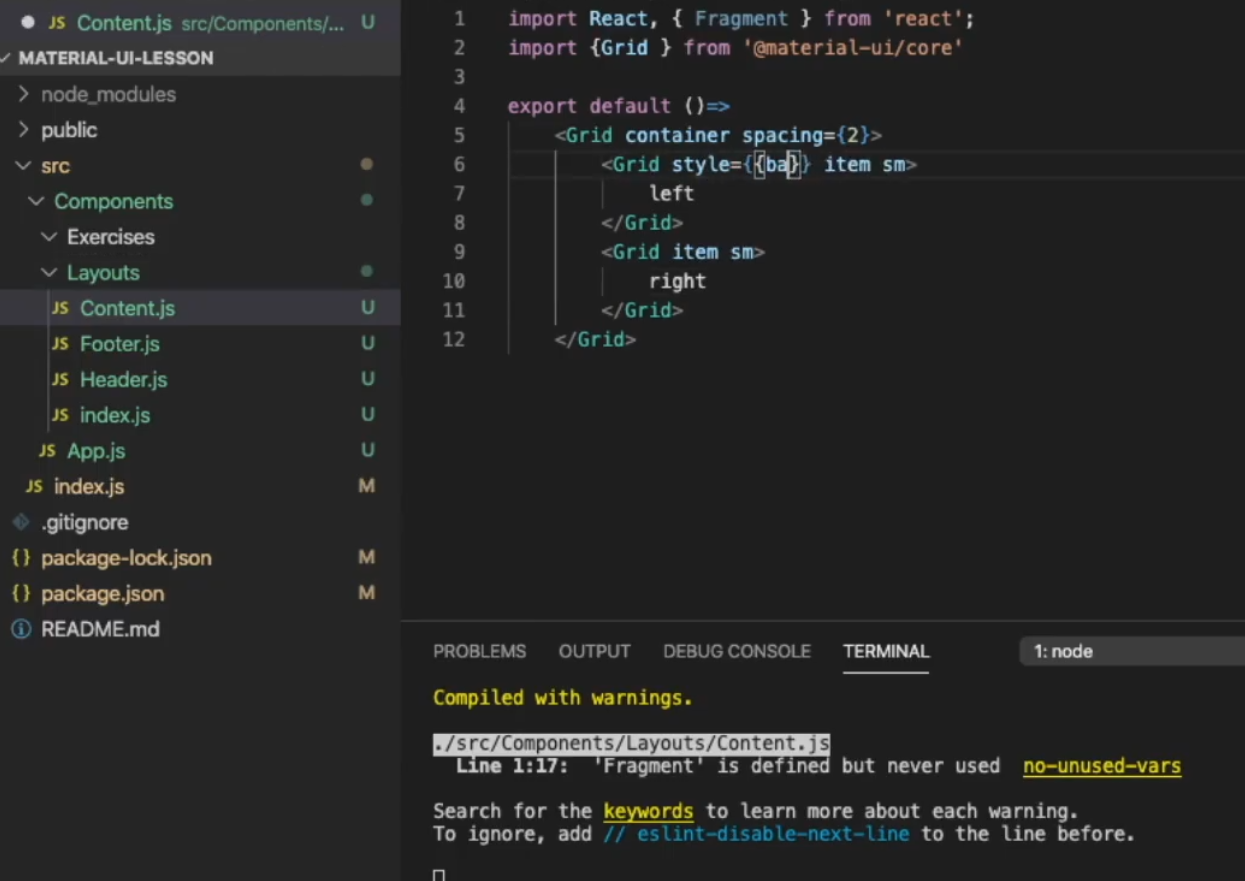Click the braces icon of package.json
The image size is (1245, 881).
click(x=20, y=594)
